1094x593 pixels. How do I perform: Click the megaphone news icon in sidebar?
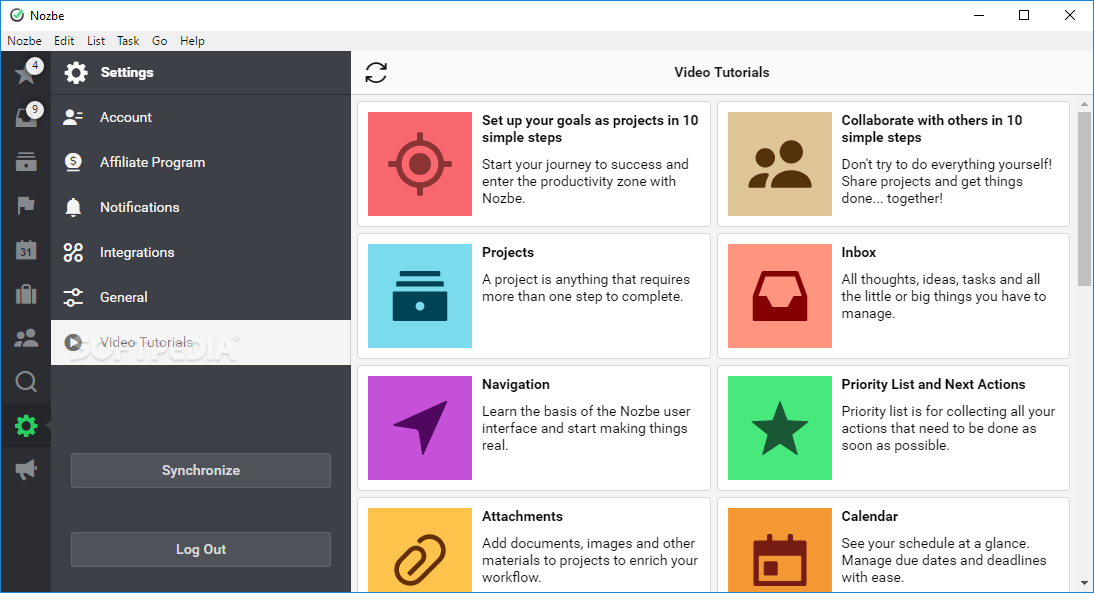(26, 469)
